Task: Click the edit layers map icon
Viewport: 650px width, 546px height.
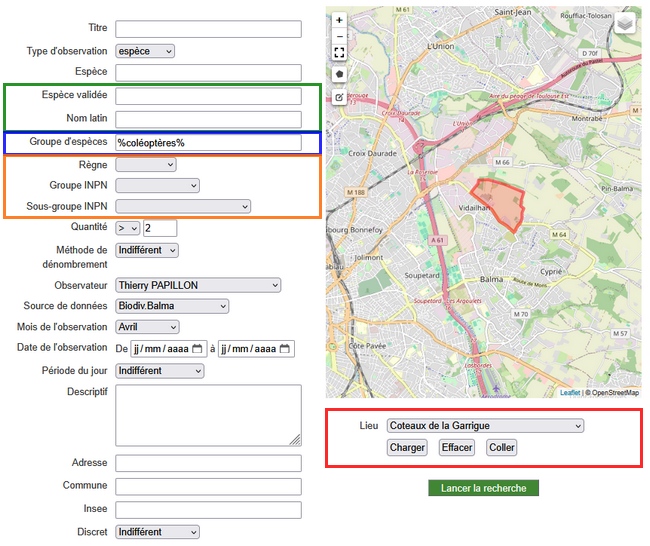Action: (339, 97)
